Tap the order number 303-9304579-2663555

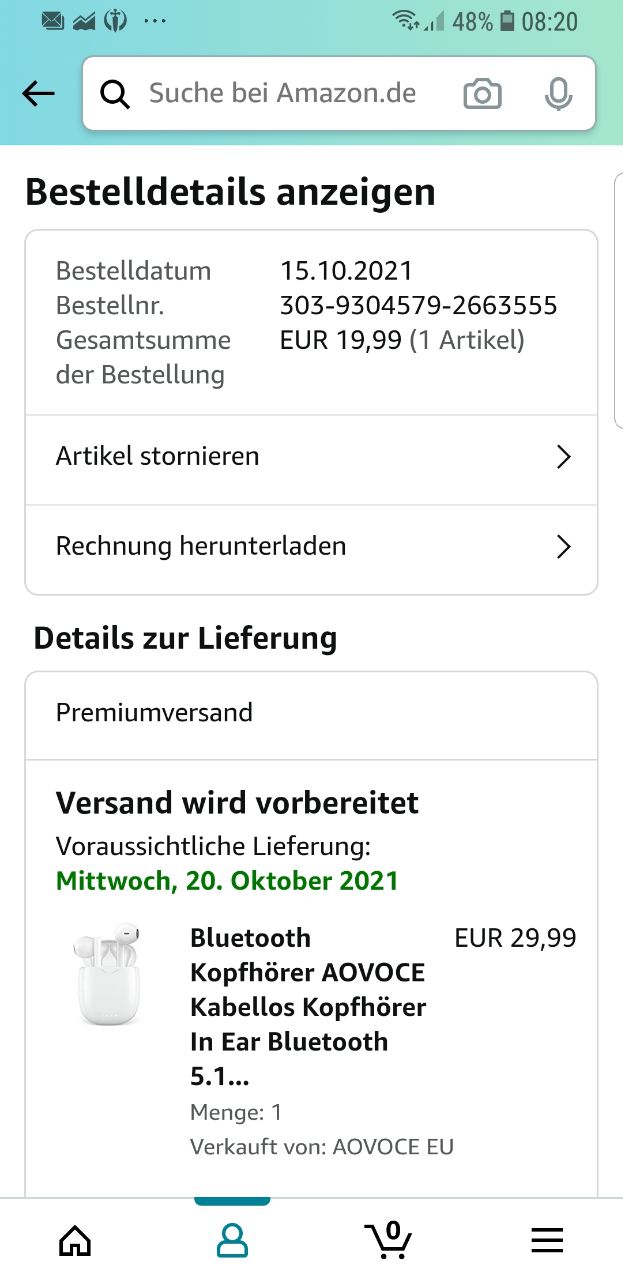pos(418,305)
